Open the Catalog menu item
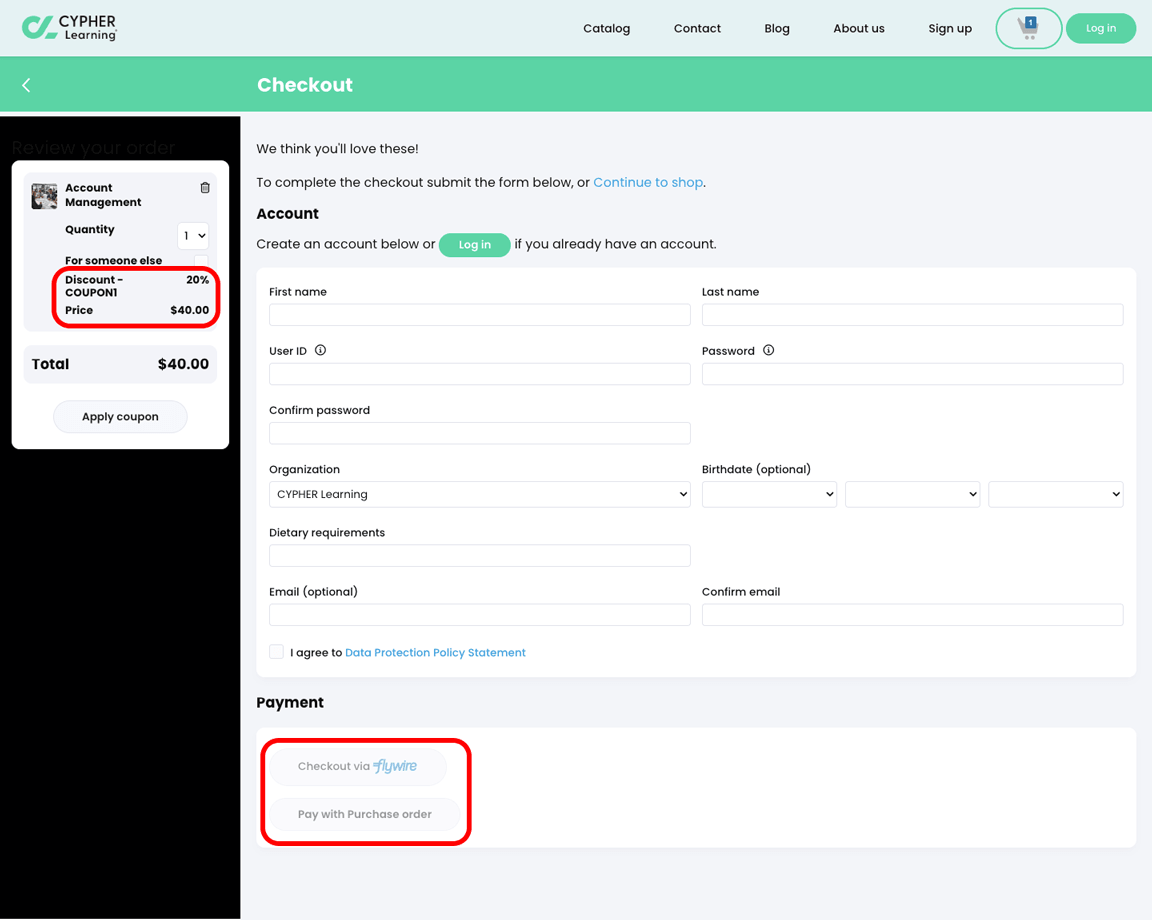The height and width of the screenshot is (920, 1152). coord(607,29)
